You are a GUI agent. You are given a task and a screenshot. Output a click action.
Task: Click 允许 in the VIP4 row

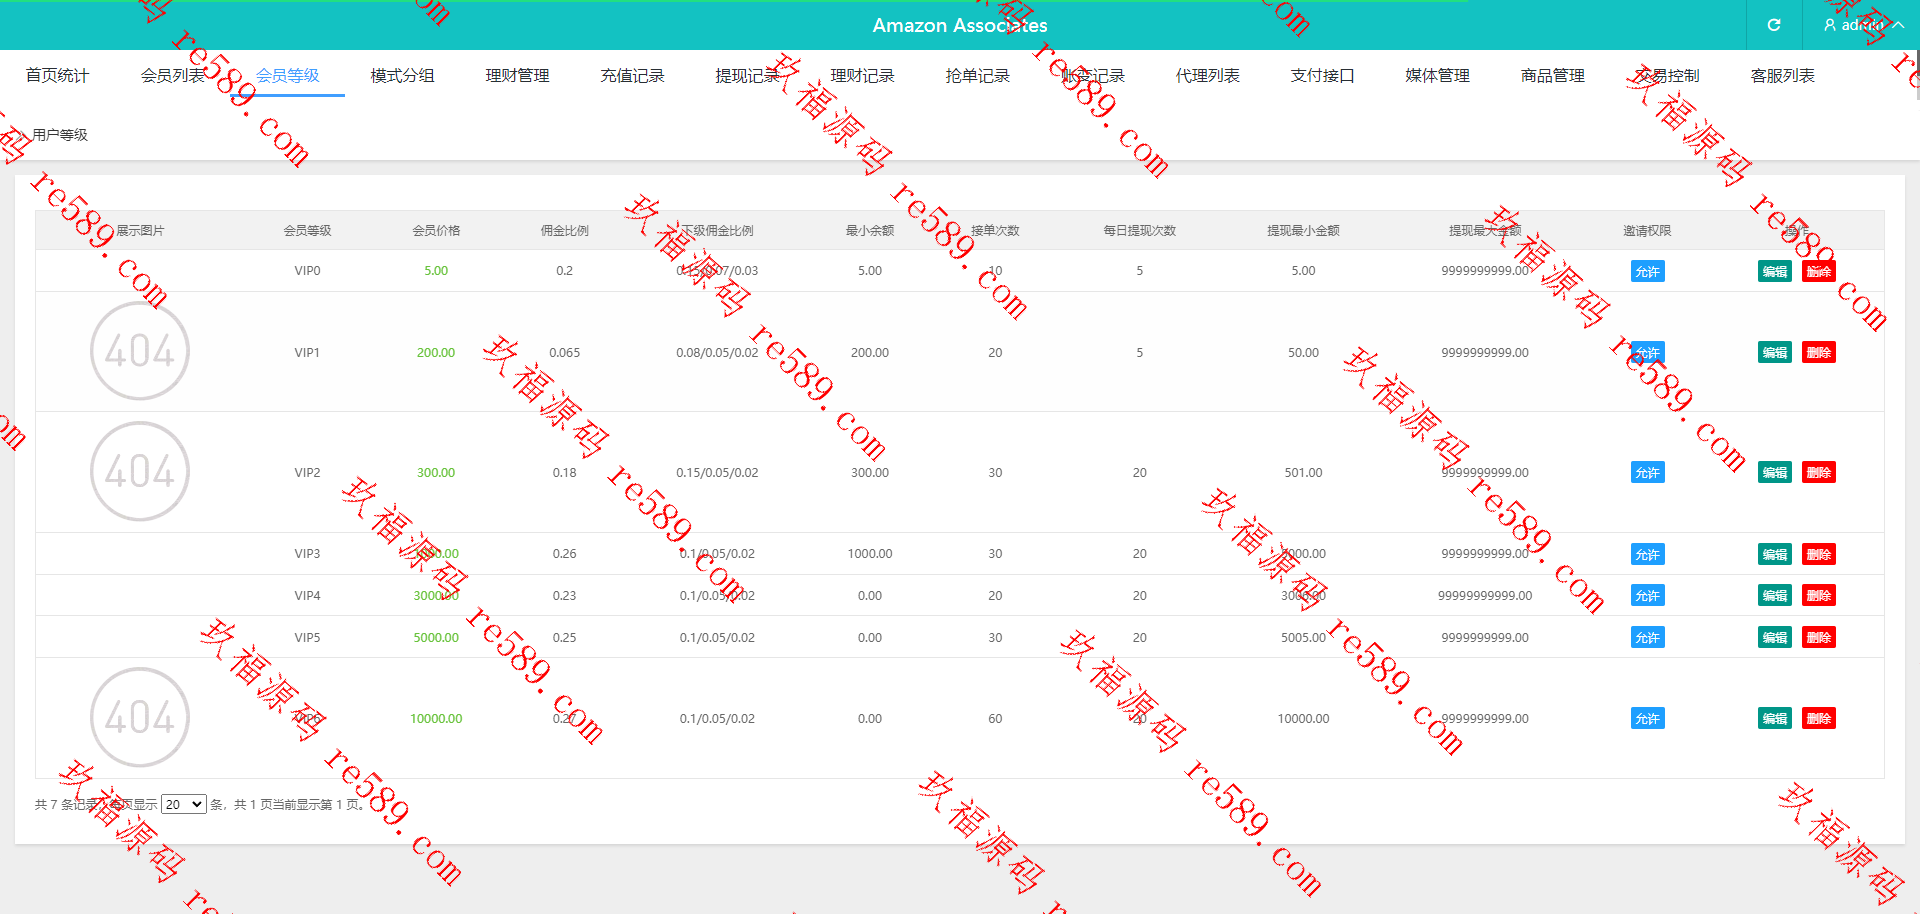pyautogui.click(x=1647, y=595)
